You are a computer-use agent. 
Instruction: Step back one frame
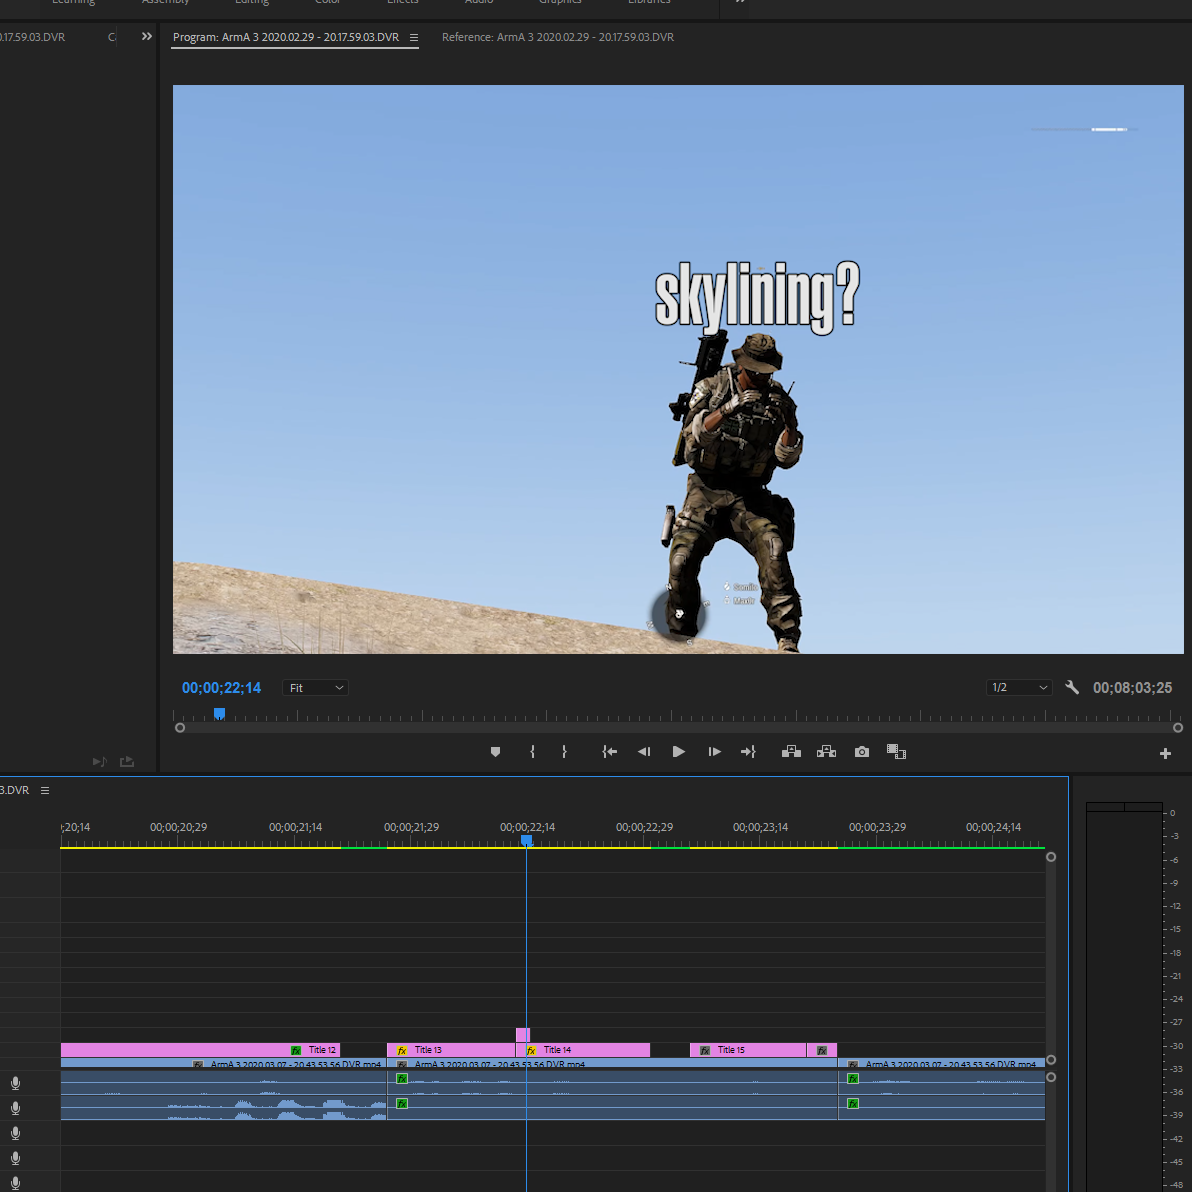644,752
